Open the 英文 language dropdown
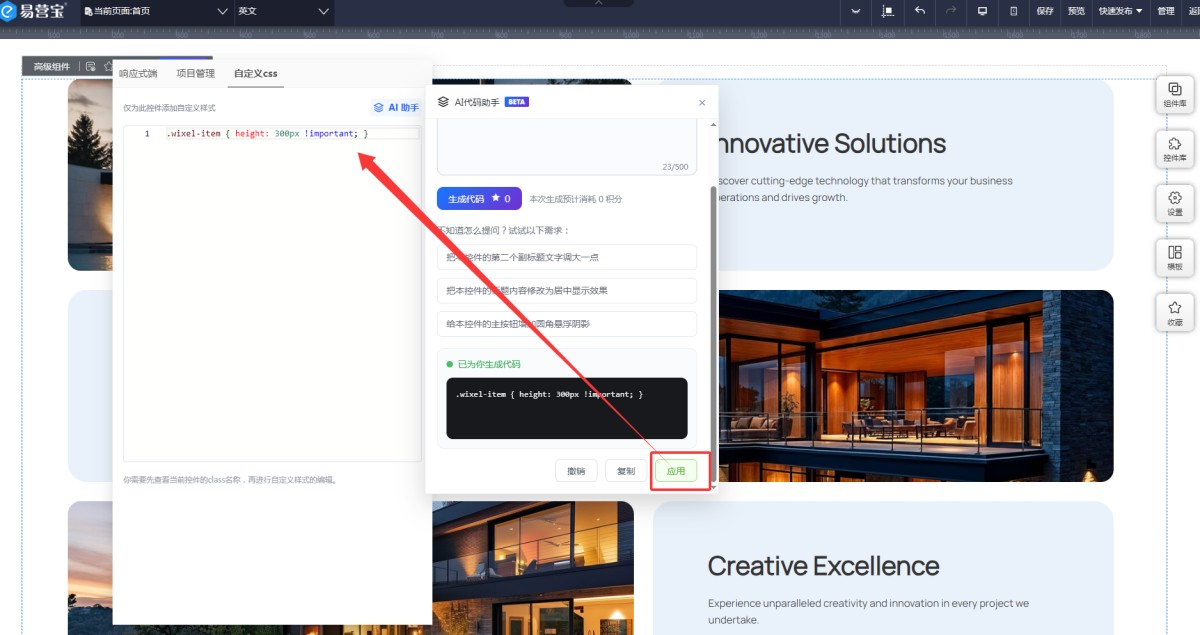 click(x=284, y=11)
